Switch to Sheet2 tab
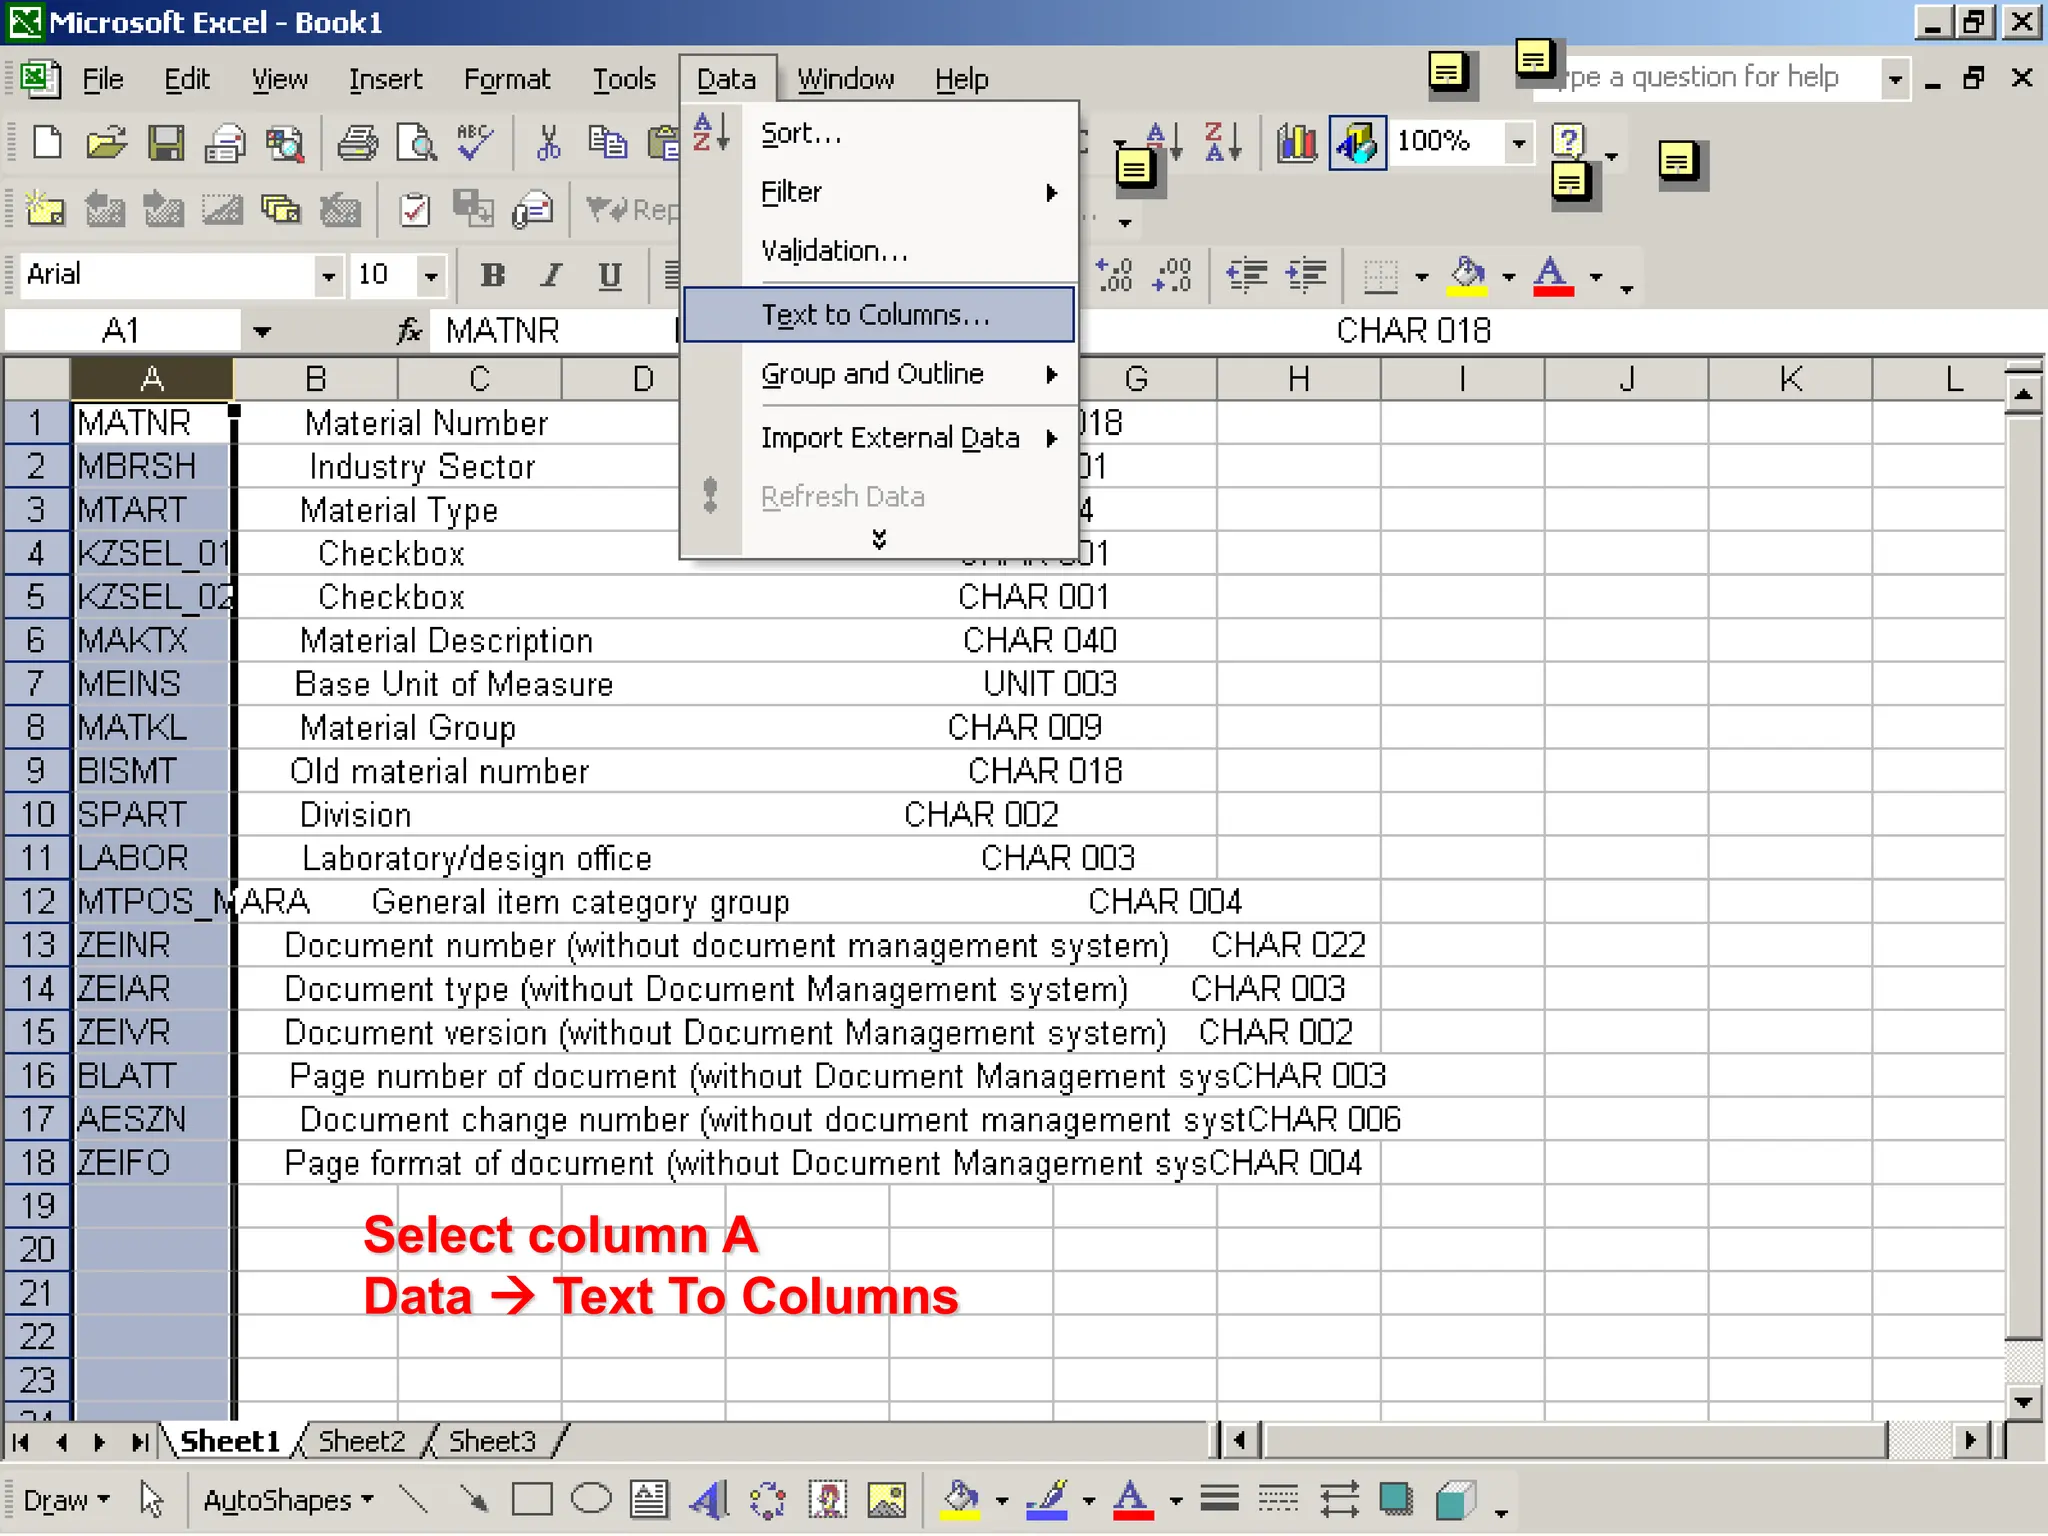The width and height of the screenshot is (2048, 1536). pos(362,1441)
